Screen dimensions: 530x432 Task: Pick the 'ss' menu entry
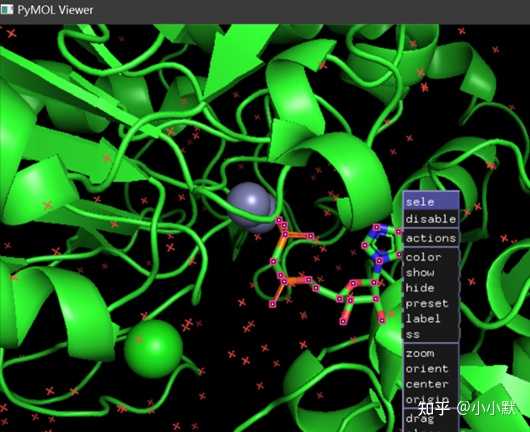click(431, 334)
